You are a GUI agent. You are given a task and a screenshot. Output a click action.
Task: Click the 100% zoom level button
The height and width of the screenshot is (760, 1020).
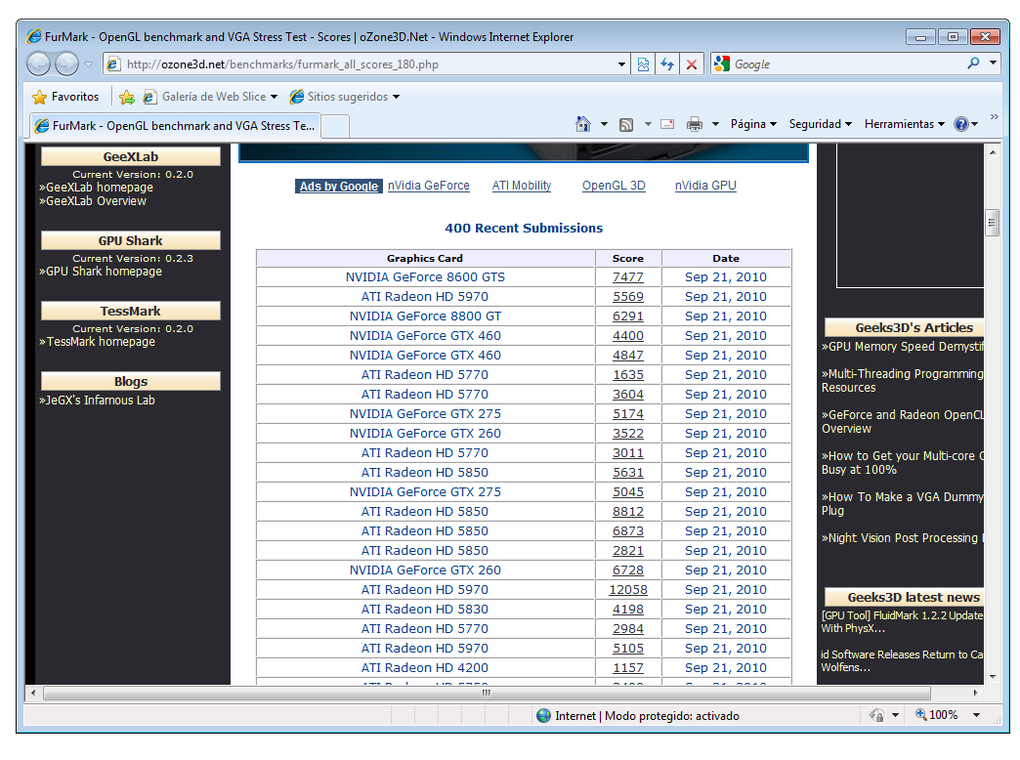(x=937, y=715)
